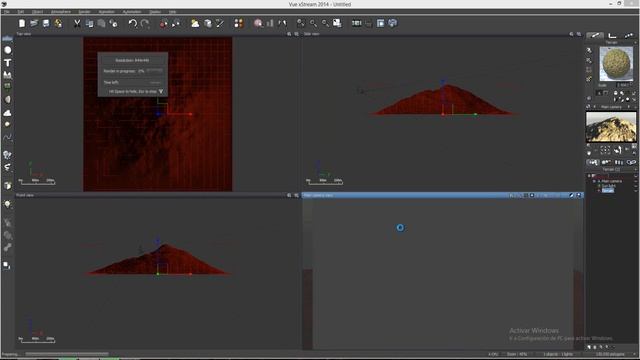Open the File menu
This screenshot has width=640, height=360.
7,12
